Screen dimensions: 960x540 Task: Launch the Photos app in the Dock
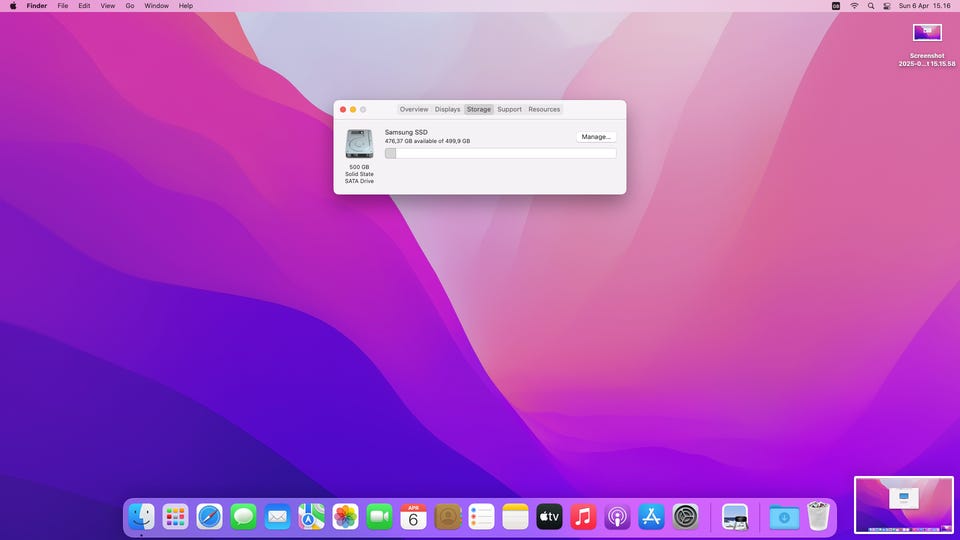point(346,517)
